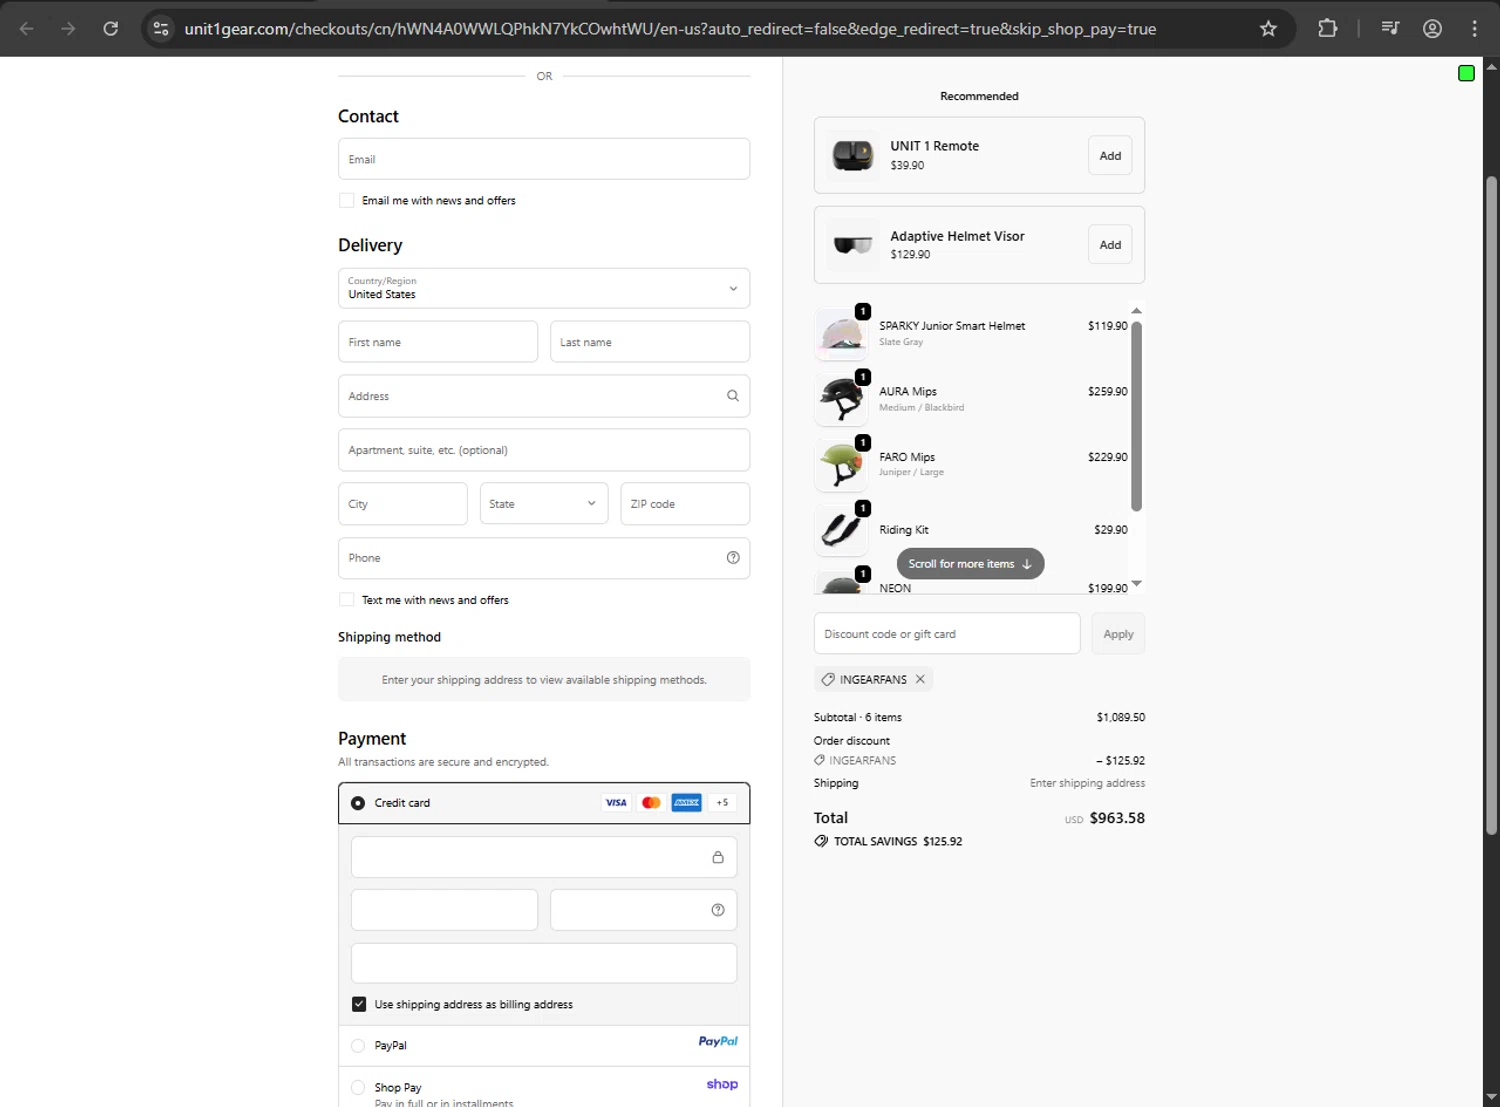Enable Email me with news and offers
Viewport: 1500px width, 1107px height.
[x=347, y=200]
